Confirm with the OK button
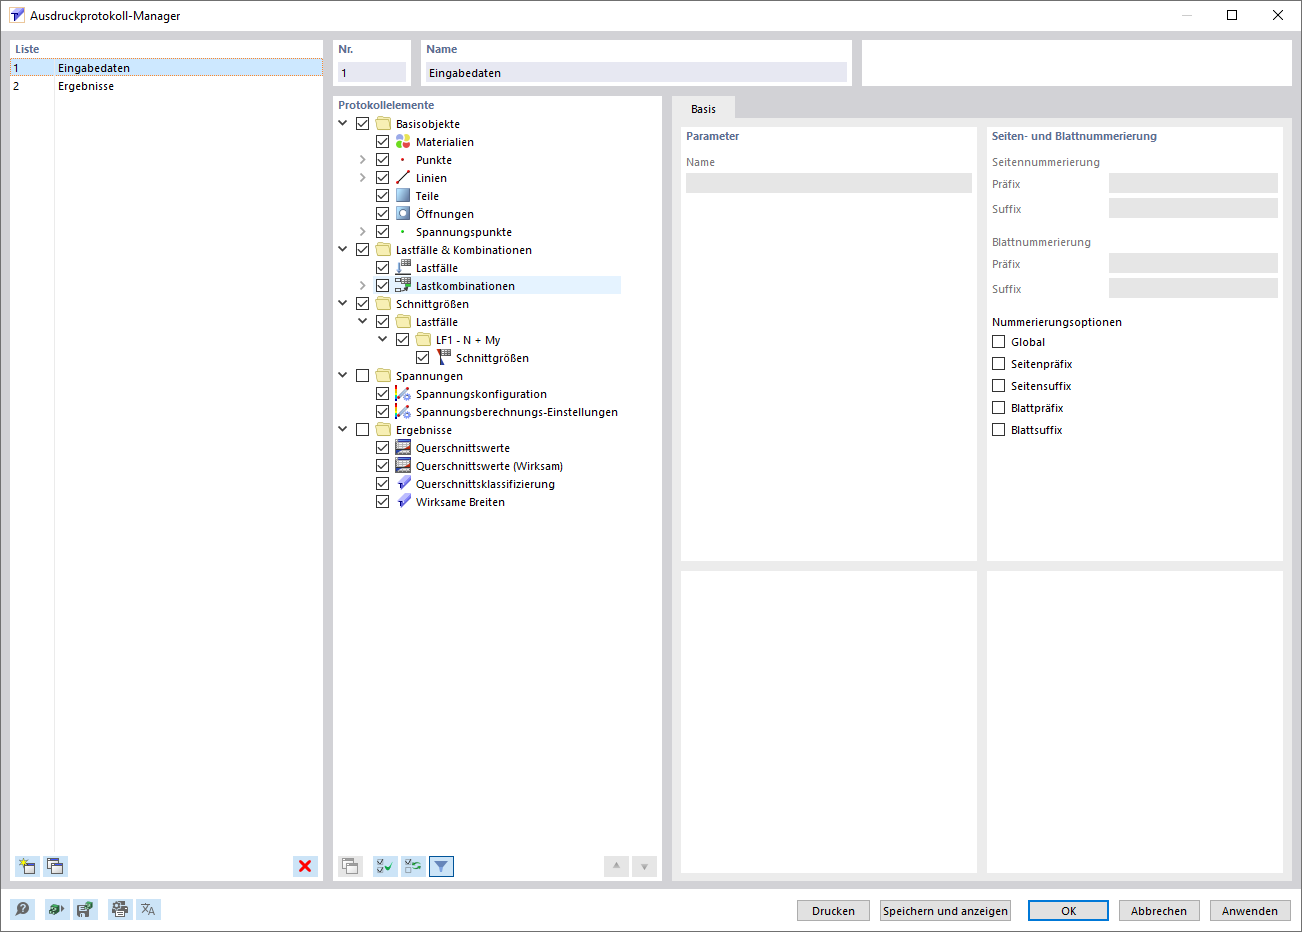The width and height of the screenshot is (1302, 932). tap(1068, 911)
